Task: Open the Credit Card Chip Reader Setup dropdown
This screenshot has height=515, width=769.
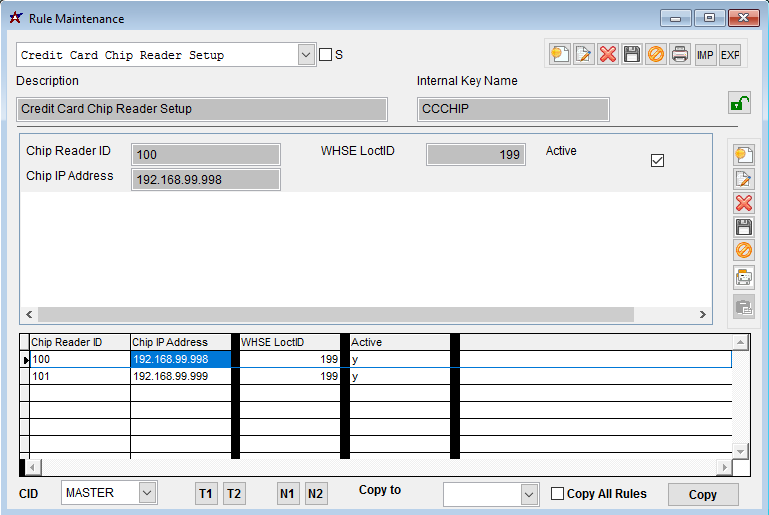Action: [x=307, y=55]
